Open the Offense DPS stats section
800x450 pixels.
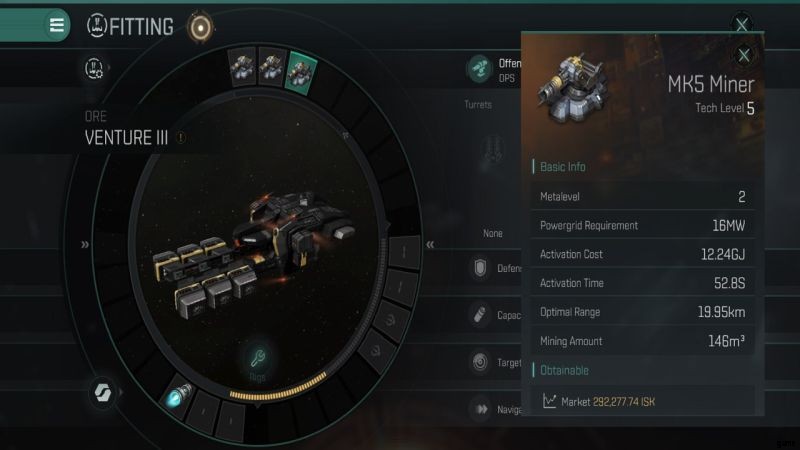click(494, 69)
